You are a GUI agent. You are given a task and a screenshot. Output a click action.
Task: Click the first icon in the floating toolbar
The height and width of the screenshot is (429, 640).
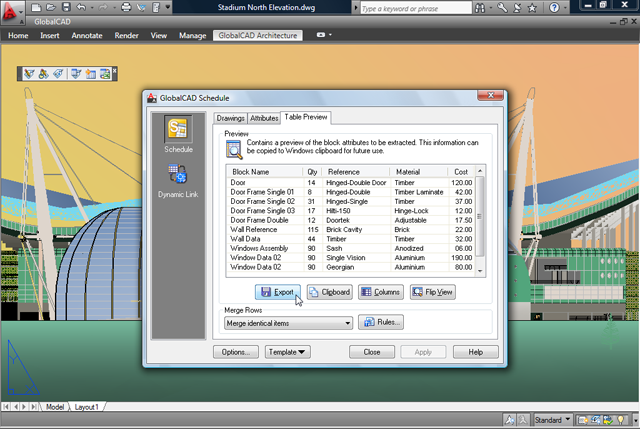pos(28,73)
